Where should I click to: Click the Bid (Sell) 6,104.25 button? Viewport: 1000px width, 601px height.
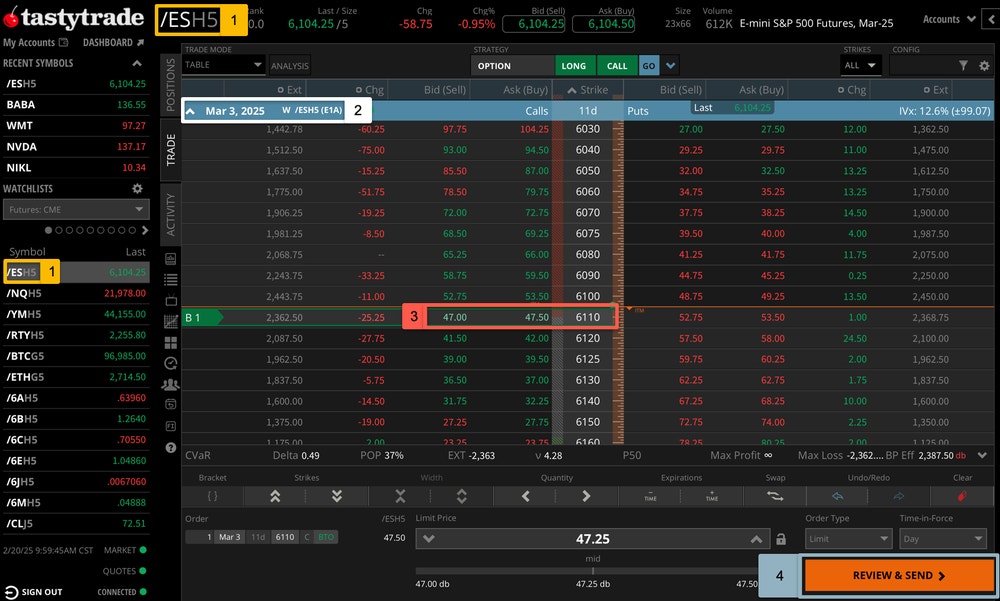click(534, 24)
